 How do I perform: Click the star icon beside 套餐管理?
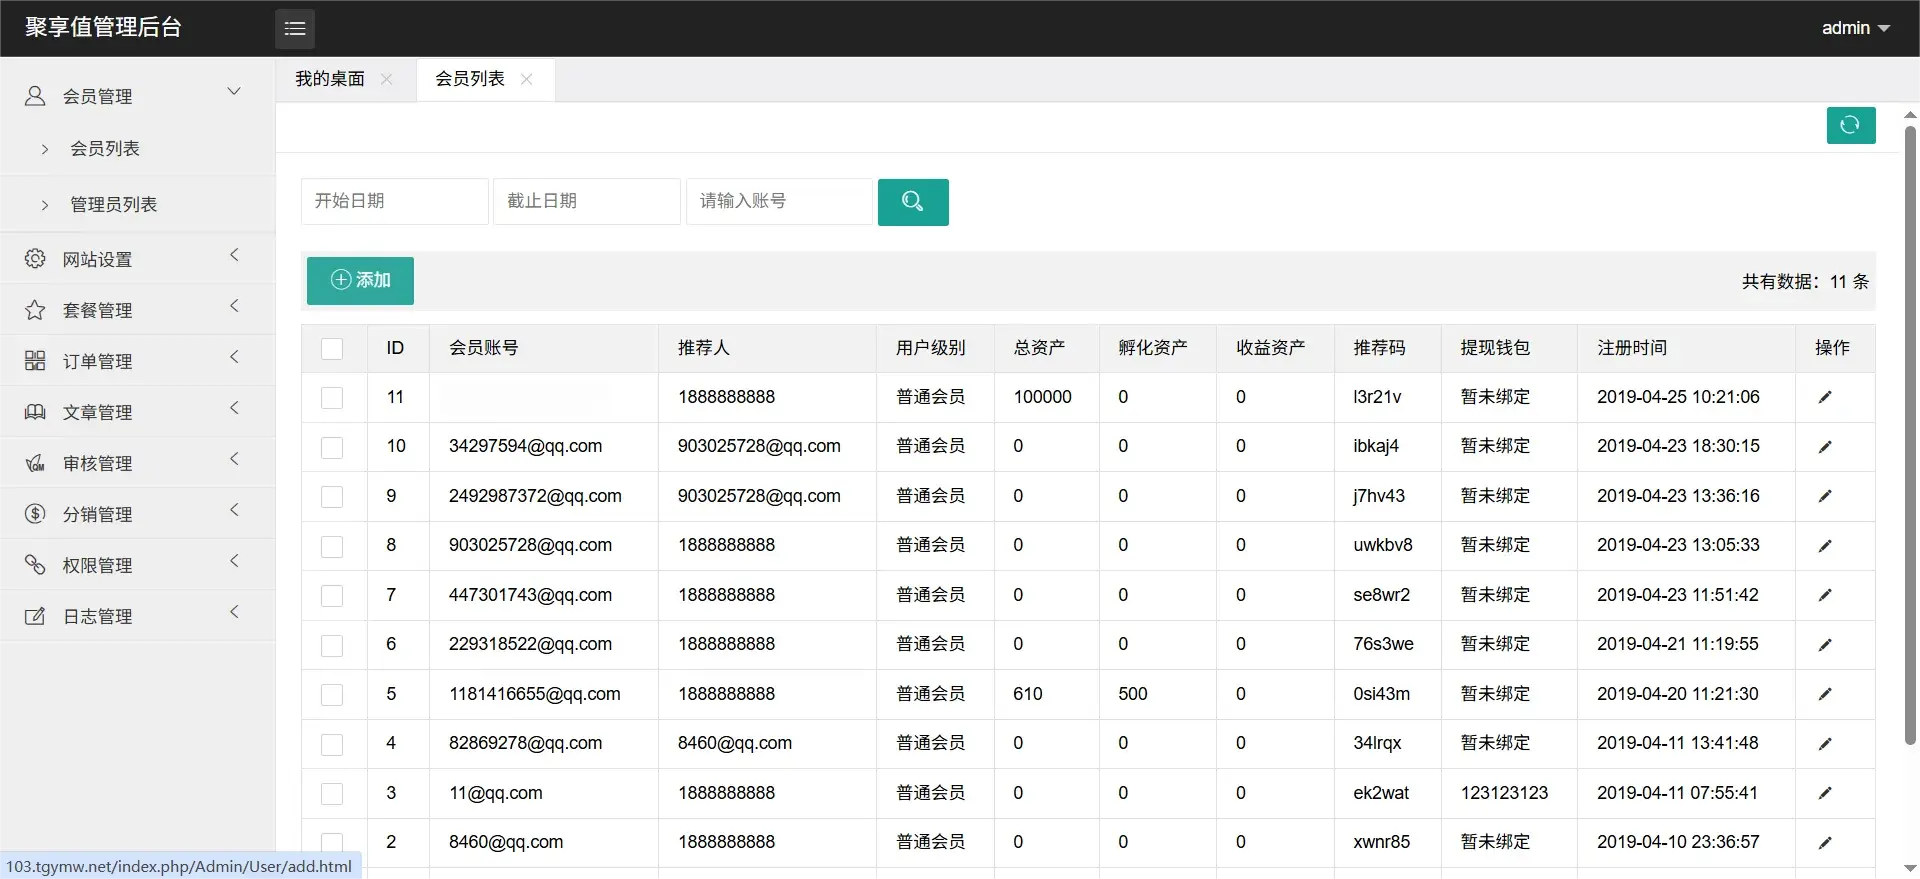tap(35, 310)
